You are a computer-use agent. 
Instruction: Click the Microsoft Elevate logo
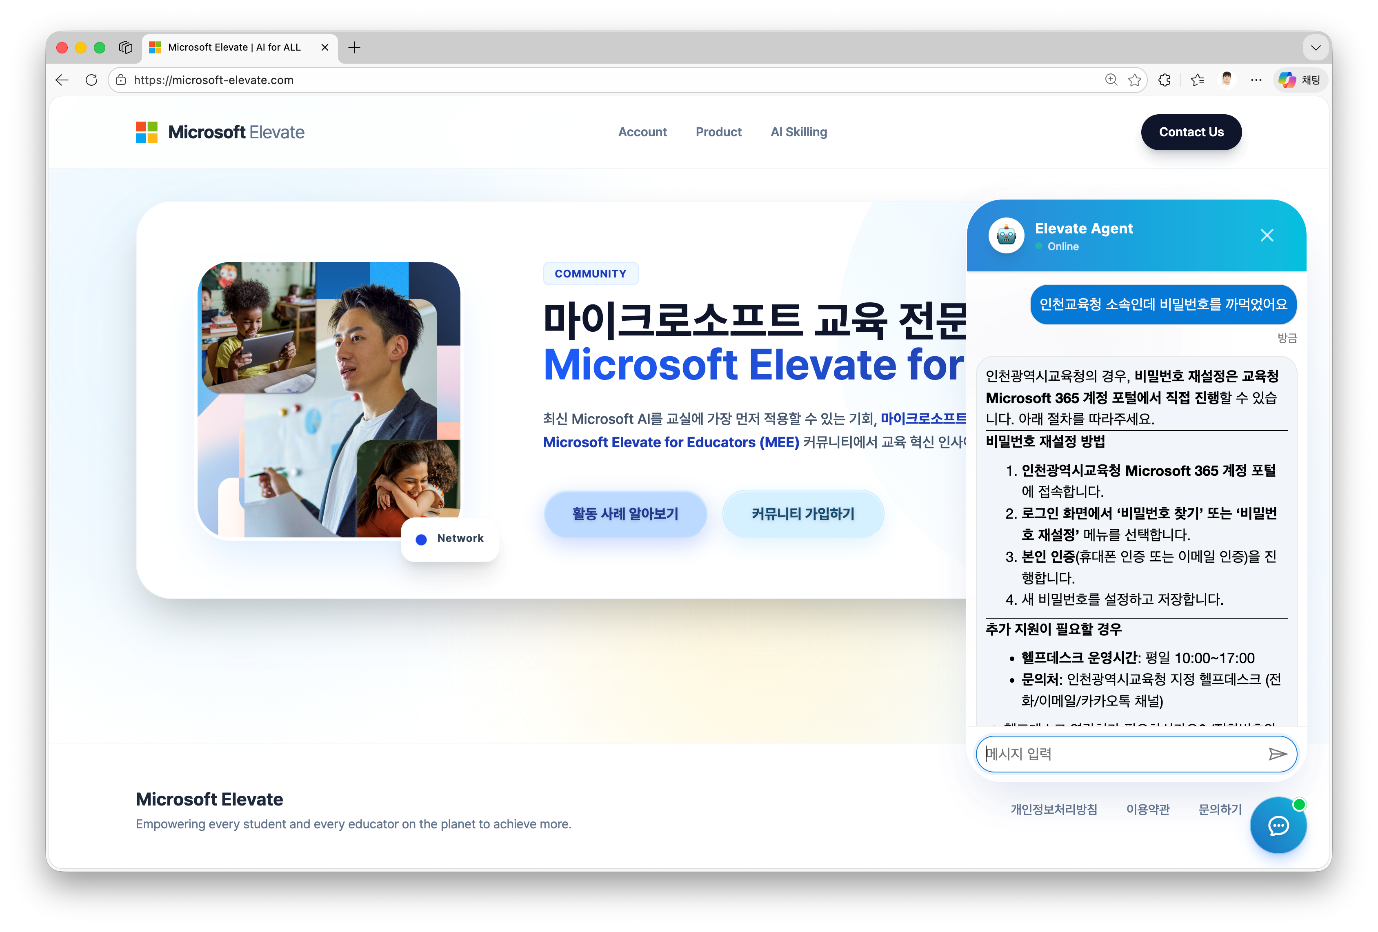pos(220,131)
